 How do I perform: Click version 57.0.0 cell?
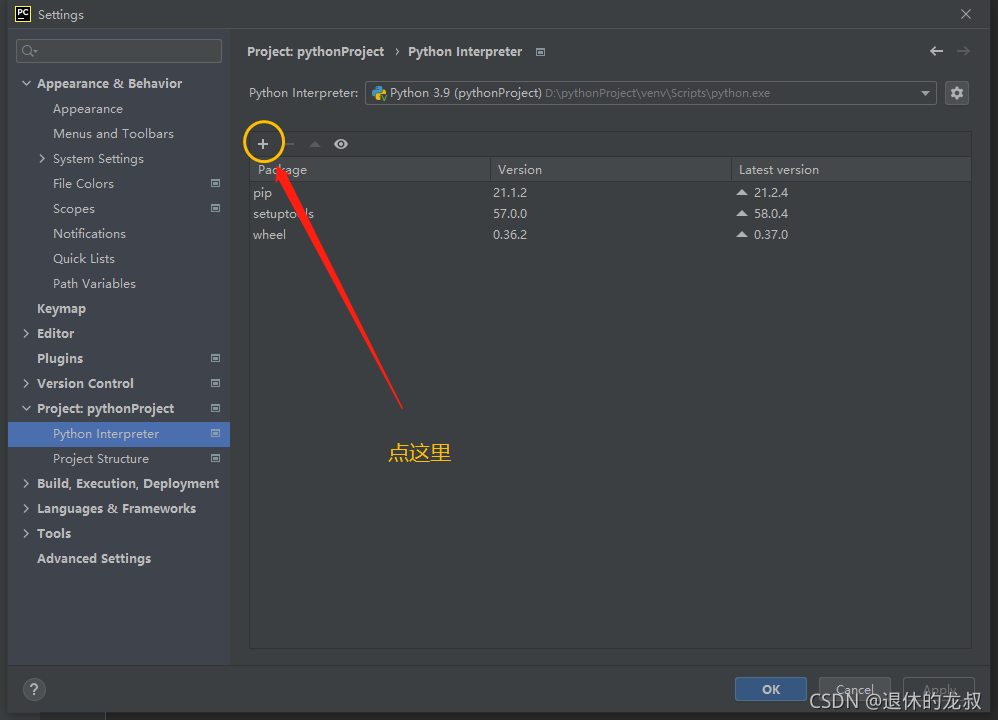510,213
